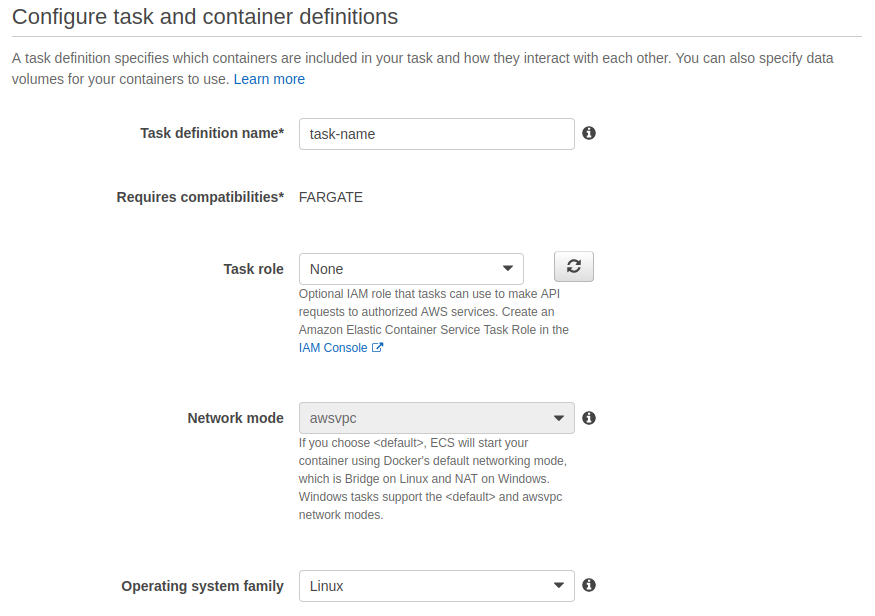Viewport: 875px width, 616px height.
Task: View the Network mode info tooltip icon
Action: click(x=589, y=418)
